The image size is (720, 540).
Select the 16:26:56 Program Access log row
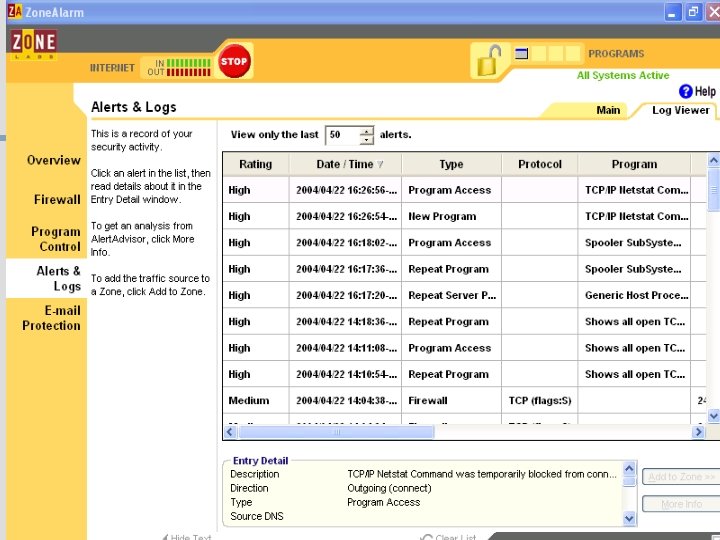(x=465, y=190)
